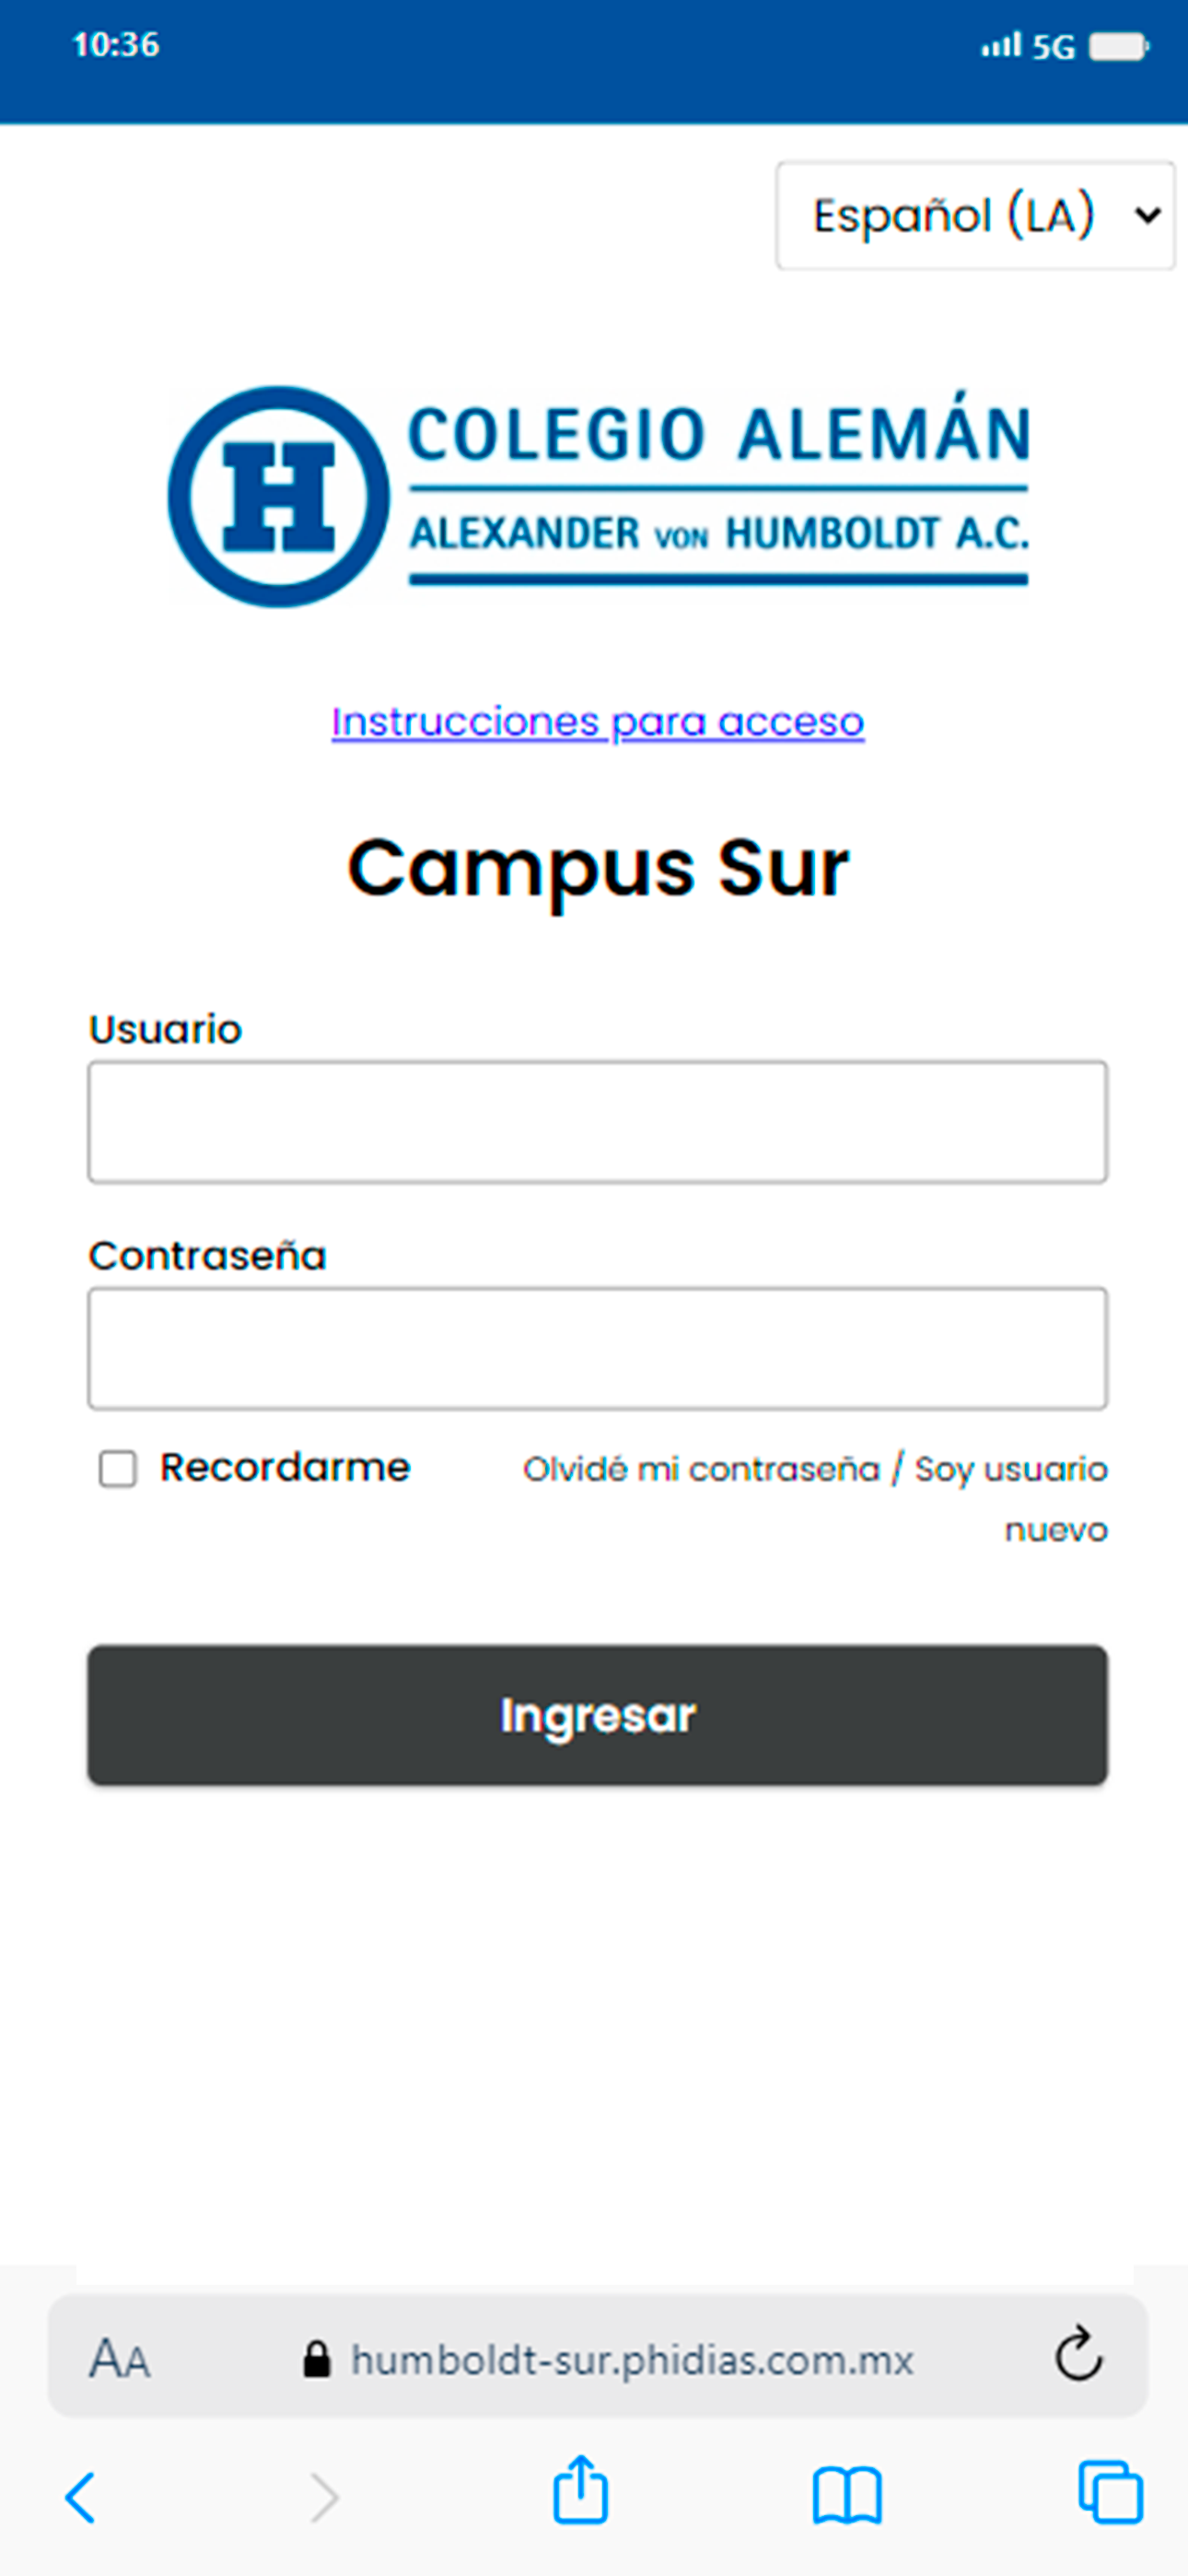Tap the Colegio Alemán Humboldt logo
Viewport: 1188px width, 2576px height.
click(x=600, y=490)
